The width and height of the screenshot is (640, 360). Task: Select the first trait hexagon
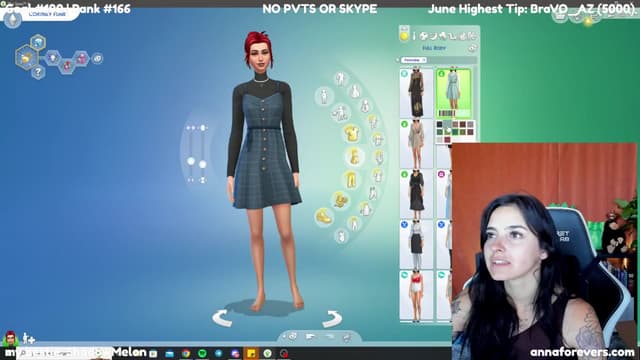pyautogui.click(x=53, y=58)
